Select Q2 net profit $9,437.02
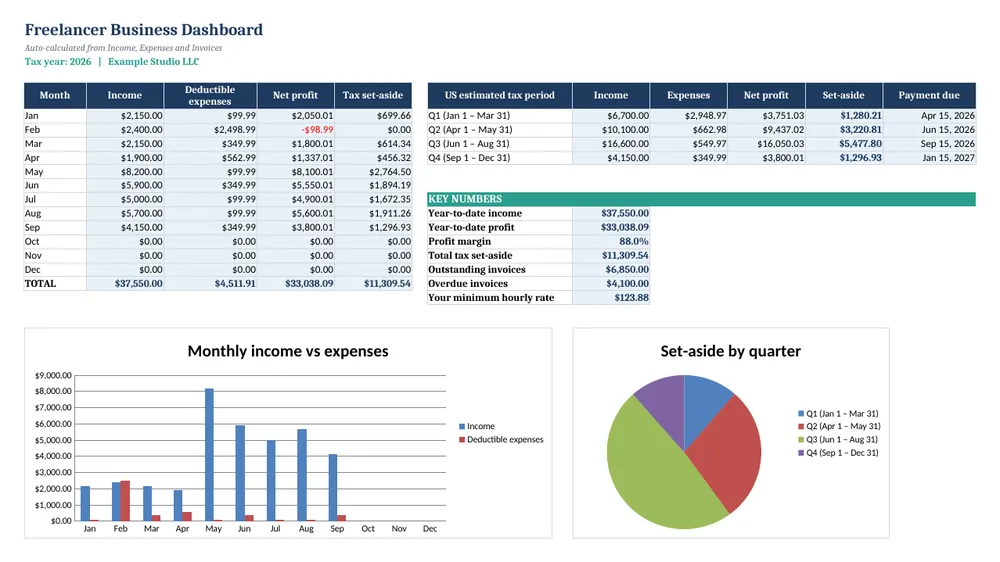The width and height of the screenshot is (1000, 562). [x=766, y=129]
